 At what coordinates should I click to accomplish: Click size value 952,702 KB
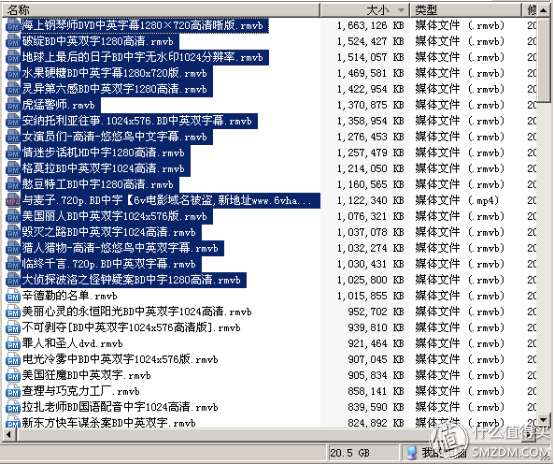pyautogui.click(x=376, y=312)
